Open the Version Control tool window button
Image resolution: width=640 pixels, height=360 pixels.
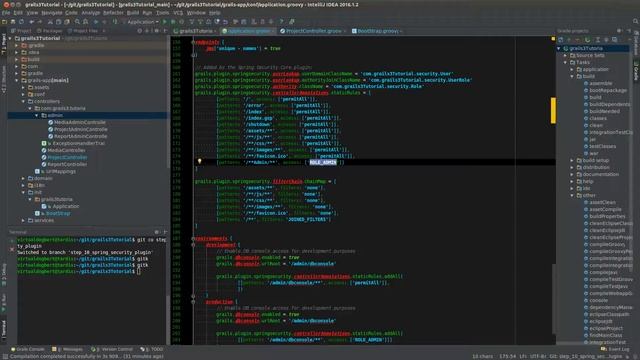(x=112, y=349)
